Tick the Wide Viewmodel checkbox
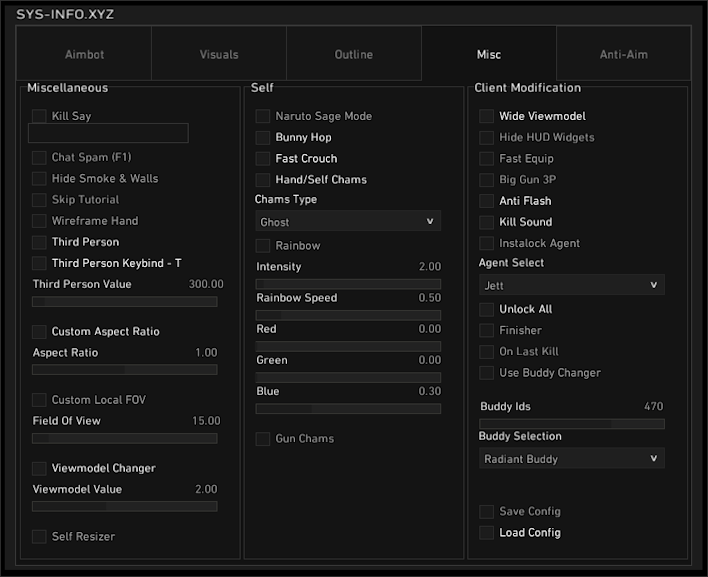This screenshot has width=708, height=577. 487,117
